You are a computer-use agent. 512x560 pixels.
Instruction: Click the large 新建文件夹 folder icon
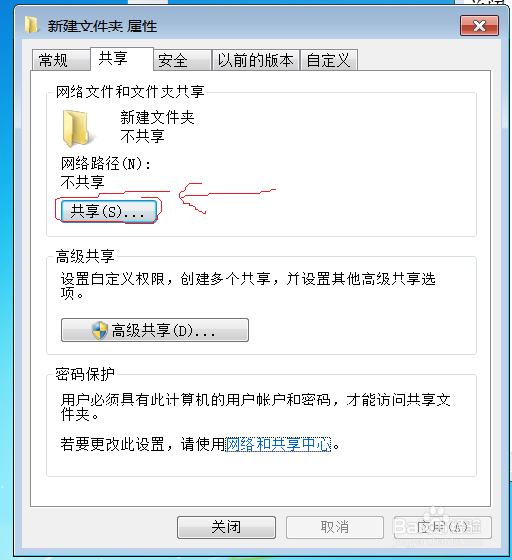coord(76,129)
